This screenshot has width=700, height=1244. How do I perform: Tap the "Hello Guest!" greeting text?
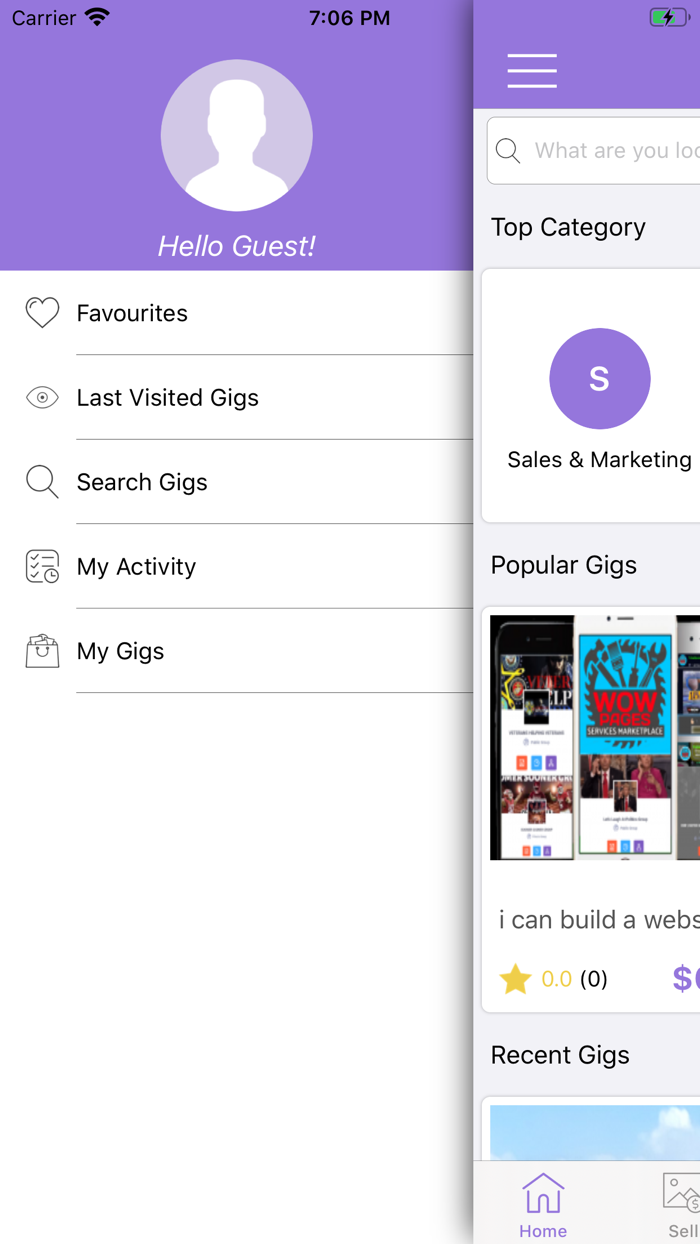click(x=237, y=246)
